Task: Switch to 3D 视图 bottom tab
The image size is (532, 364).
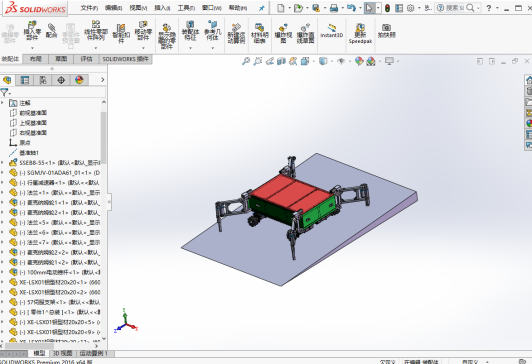Action: (63, 353)
